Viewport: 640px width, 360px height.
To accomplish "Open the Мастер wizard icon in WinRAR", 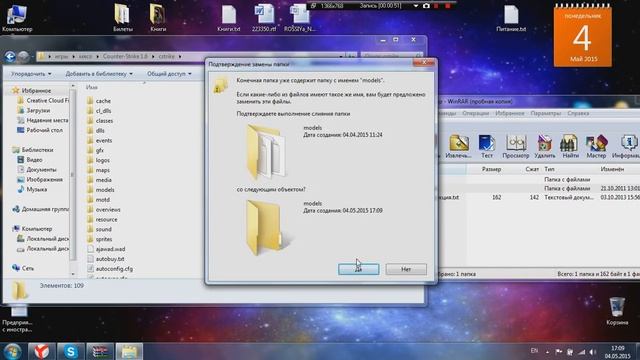I will point(596,147).
